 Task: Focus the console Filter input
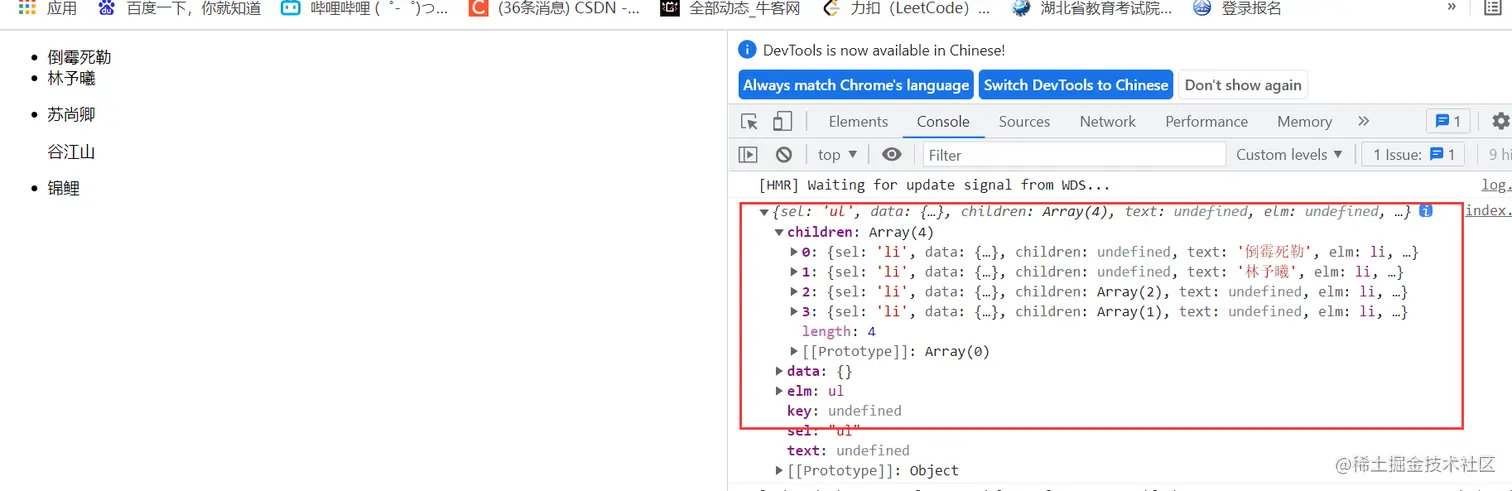point(1073,154)
